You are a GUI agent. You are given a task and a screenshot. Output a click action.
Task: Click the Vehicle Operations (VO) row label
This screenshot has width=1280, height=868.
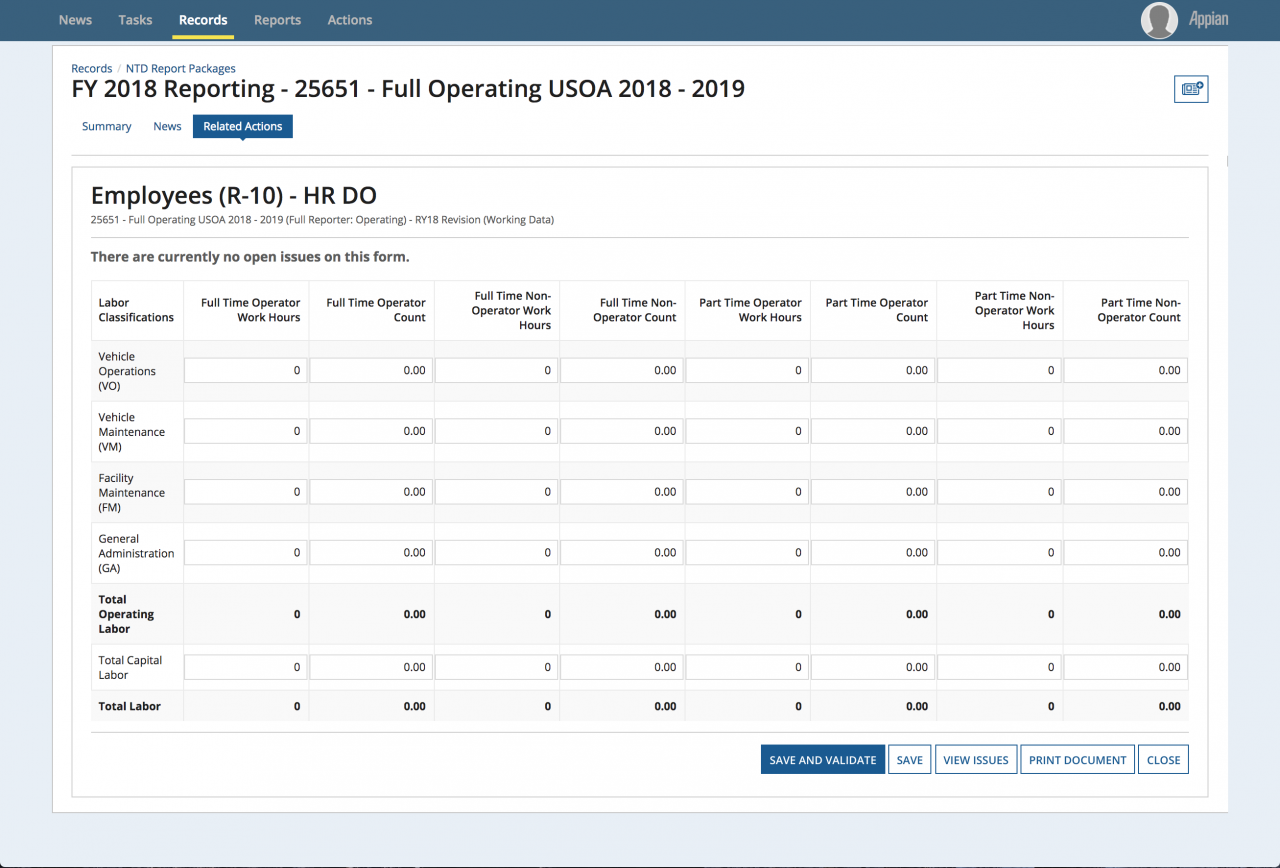[x=127, y=371]
